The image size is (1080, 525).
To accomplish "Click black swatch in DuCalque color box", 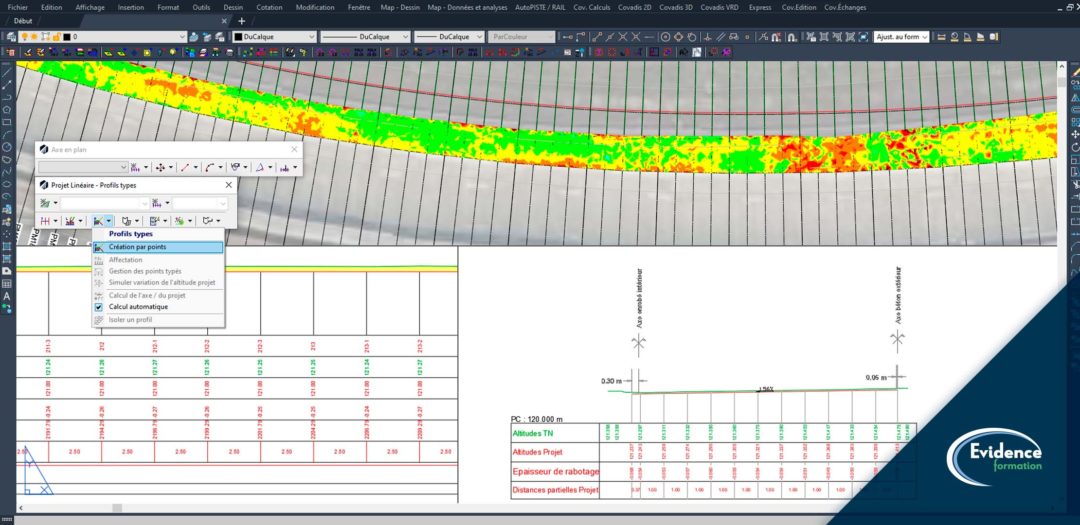I will point(238,37).
